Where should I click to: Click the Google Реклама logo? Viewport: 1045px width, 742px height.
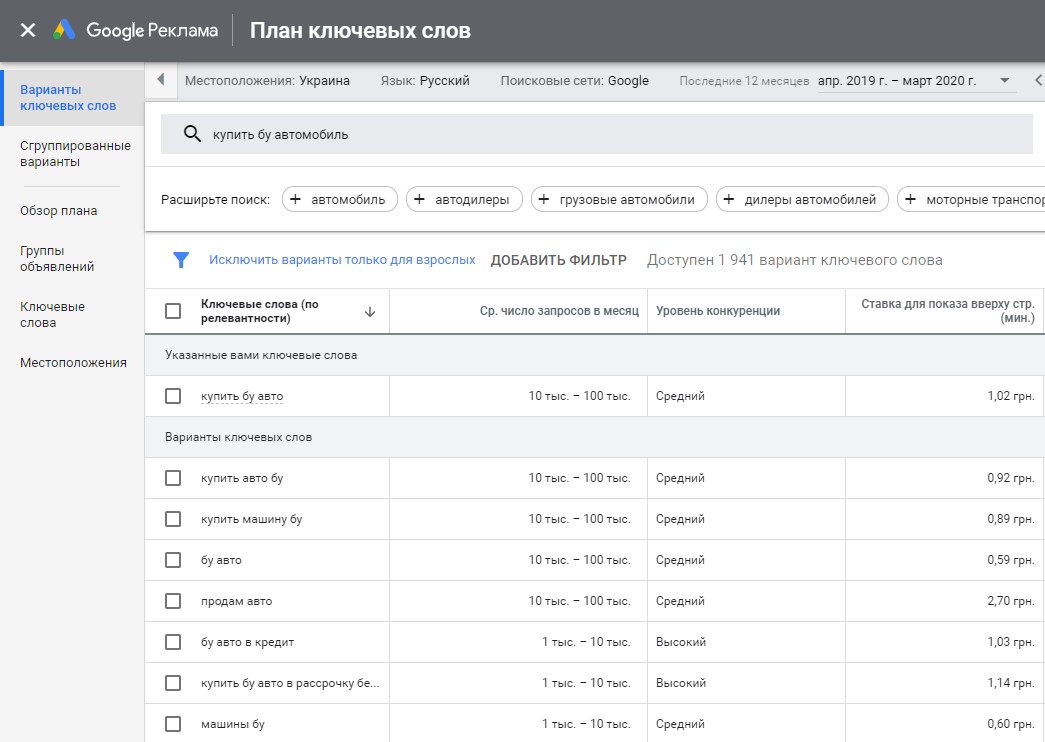135,30
